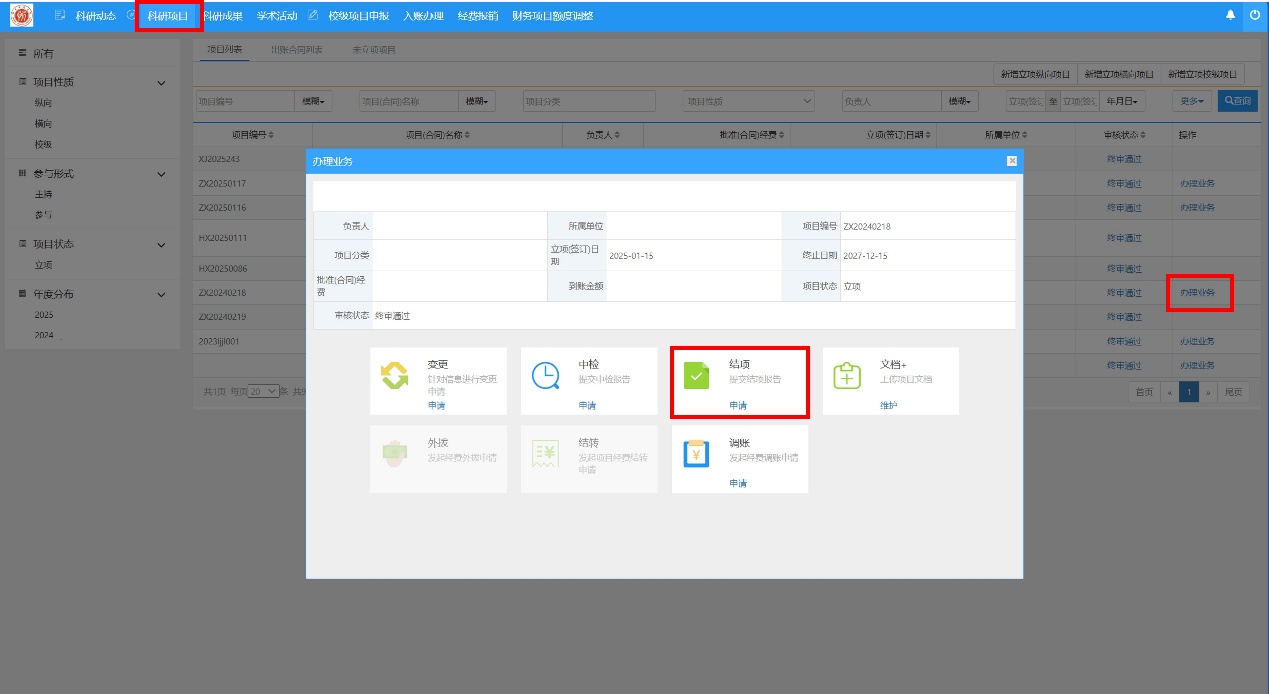Image resolution: width=1269 pixels, height=694 pixels.
Task: Click the 项目编号 search input field
Action: pyautogui.click(x=244, y=101)
